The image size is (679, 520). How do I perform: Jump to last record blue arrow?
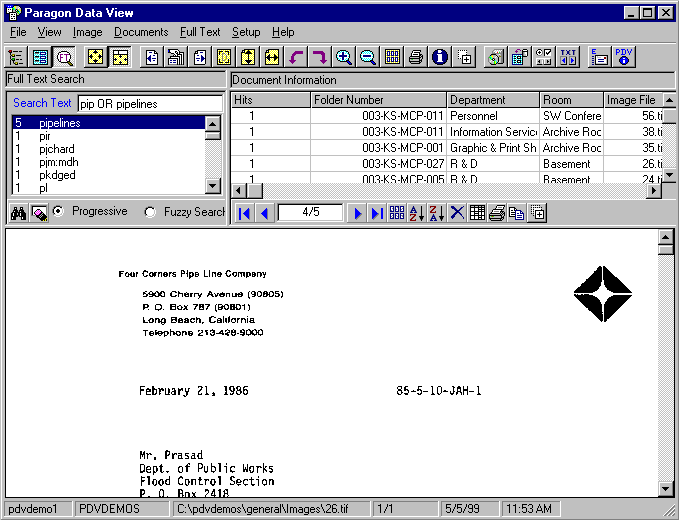pos(377,213)
